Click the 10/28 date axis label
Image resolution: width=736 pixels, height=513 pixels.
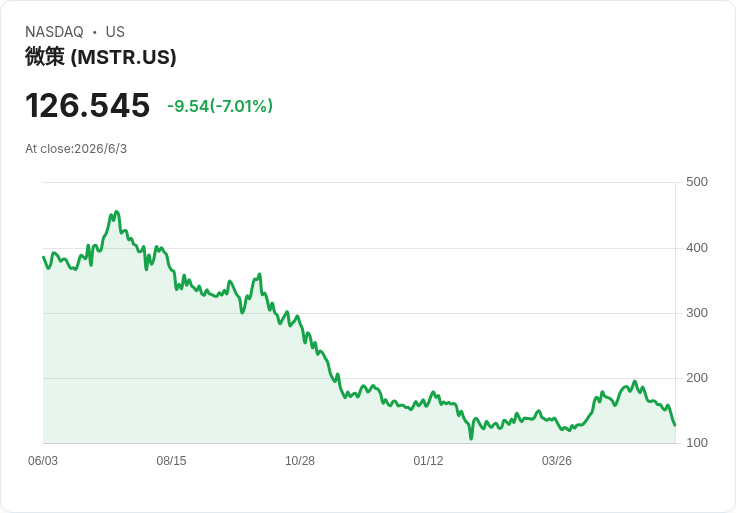[x=300, y=461]
